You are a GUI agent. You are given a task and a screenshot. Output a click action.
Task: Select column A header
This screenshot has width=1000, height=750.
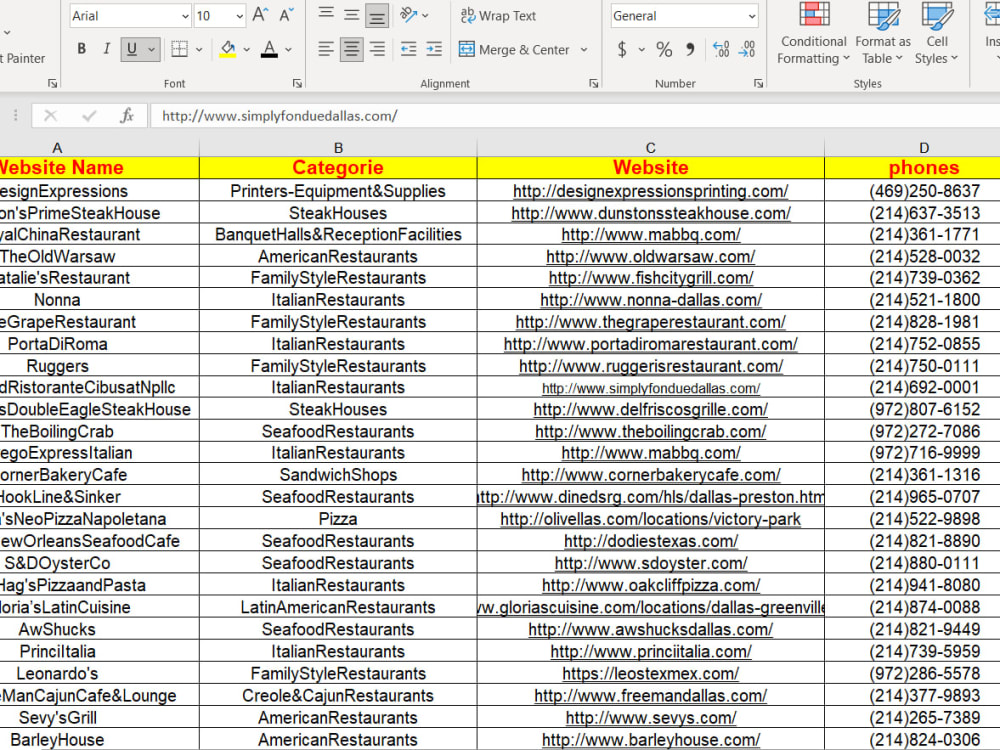[x=57, y=148]
